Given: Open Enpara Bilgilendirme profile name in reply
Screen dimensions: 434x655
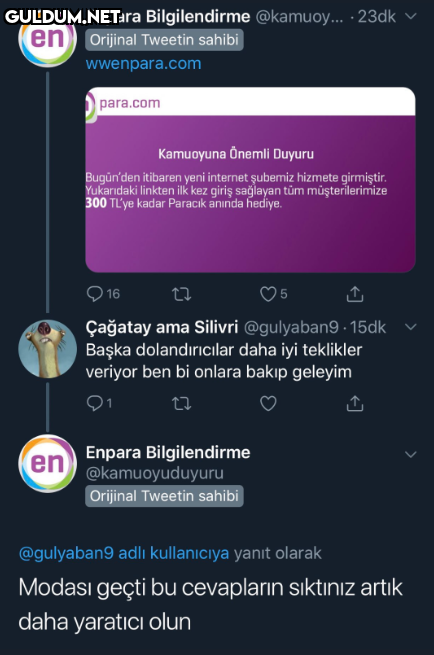Looking at the screenshot, I should [168, 452].
